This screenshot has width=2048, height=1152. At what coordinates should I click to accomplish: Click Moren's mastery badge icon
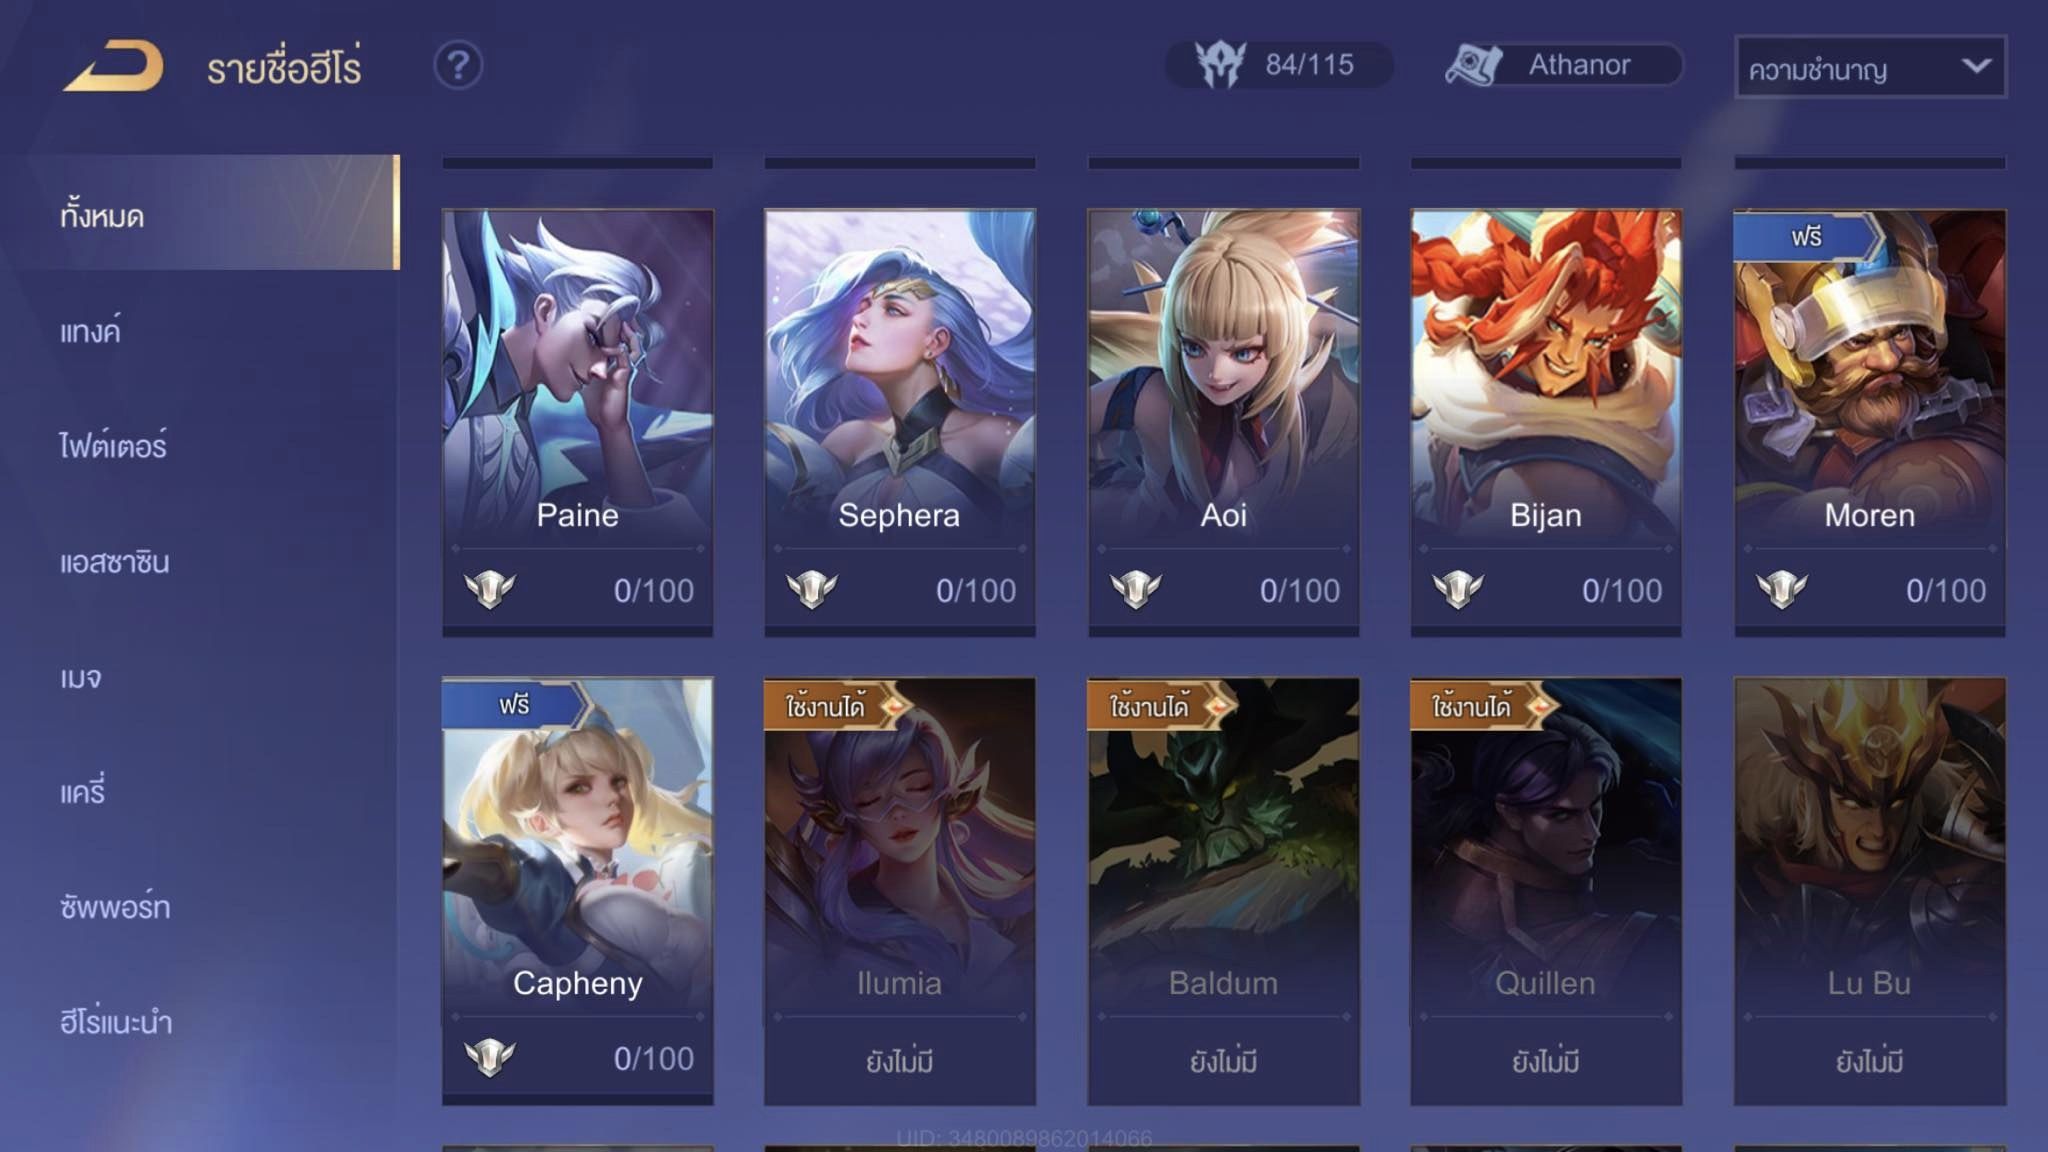coord(1782,590)
